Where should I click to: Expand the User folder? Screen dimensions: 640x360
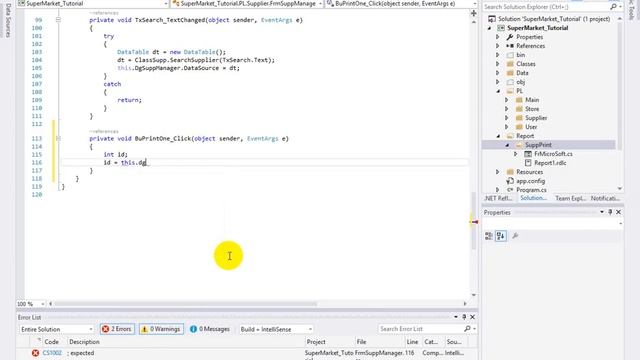tap(507, 127)
